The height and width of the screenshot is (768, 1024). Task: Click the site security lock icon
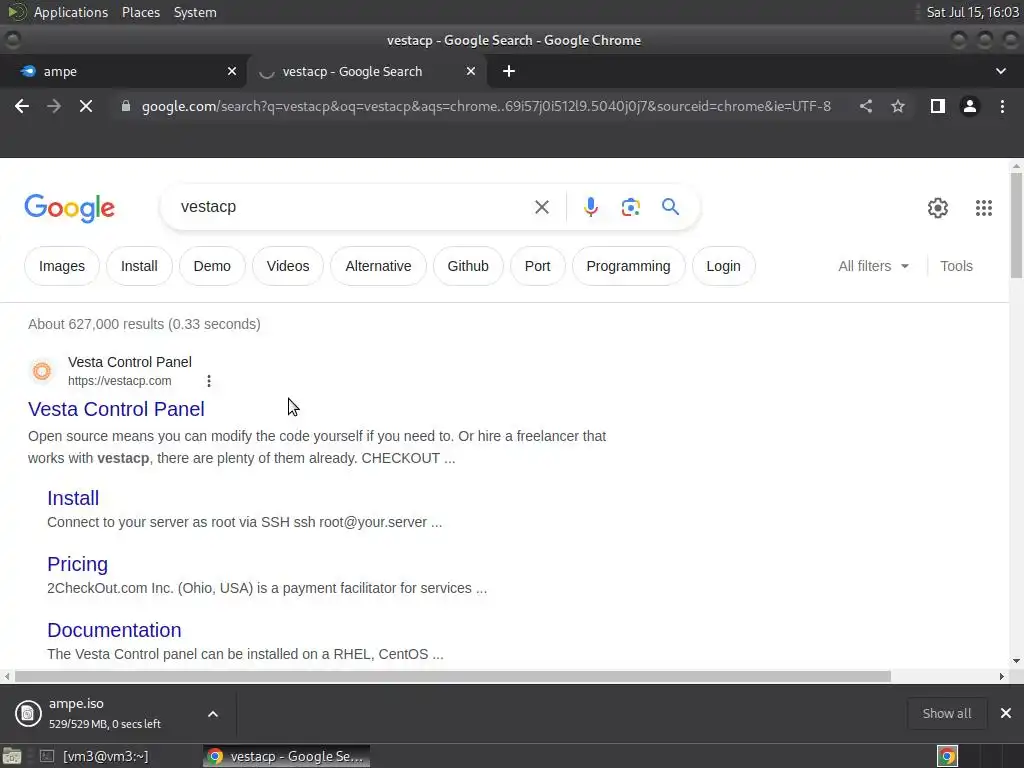(126, 106)
